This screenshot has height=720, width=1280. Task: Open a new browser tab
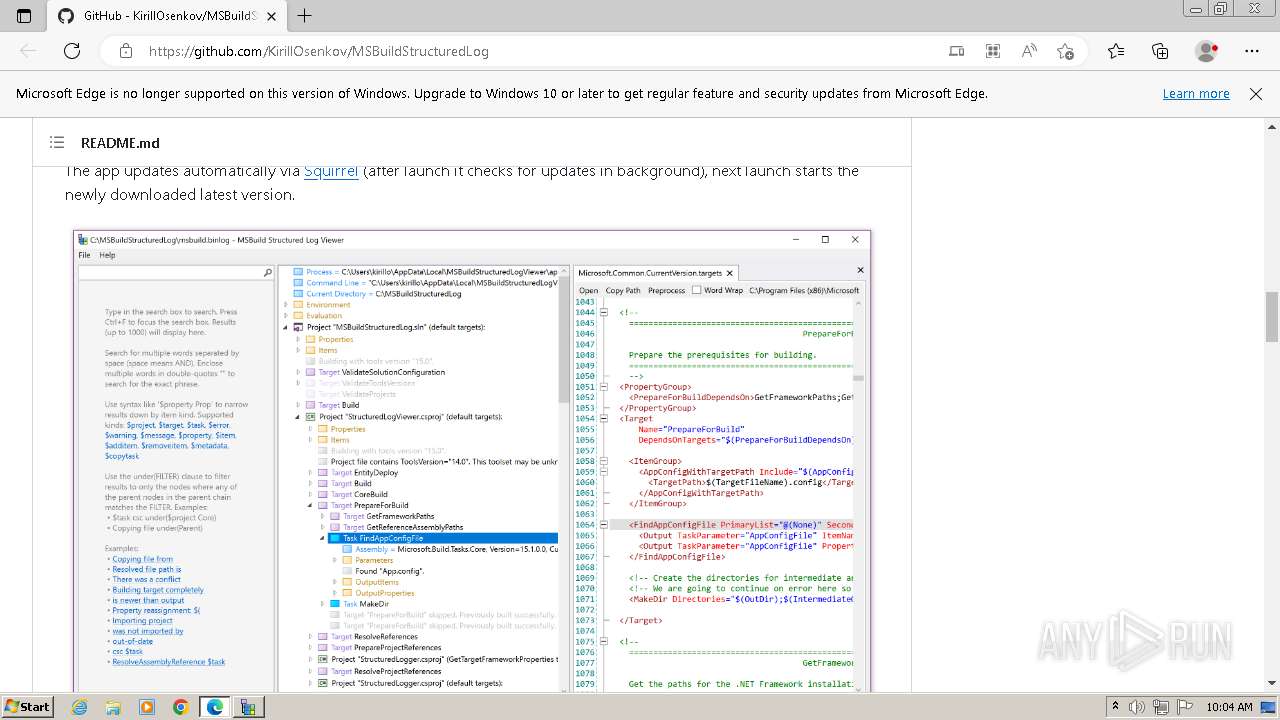pos(305,16)
